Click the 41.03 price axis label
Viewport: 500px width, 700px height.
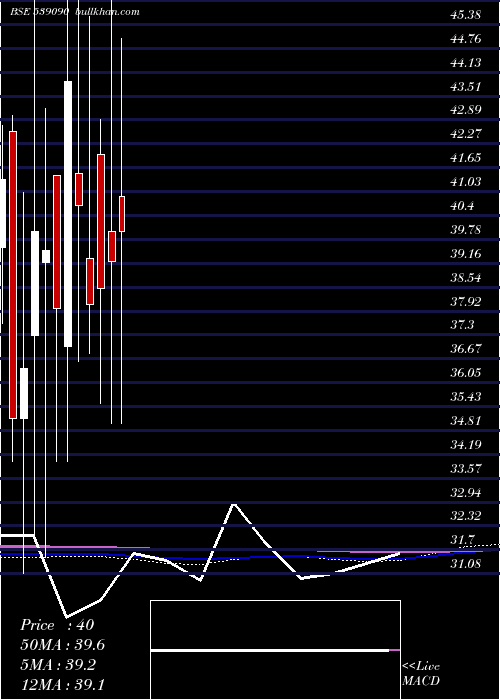466,182
